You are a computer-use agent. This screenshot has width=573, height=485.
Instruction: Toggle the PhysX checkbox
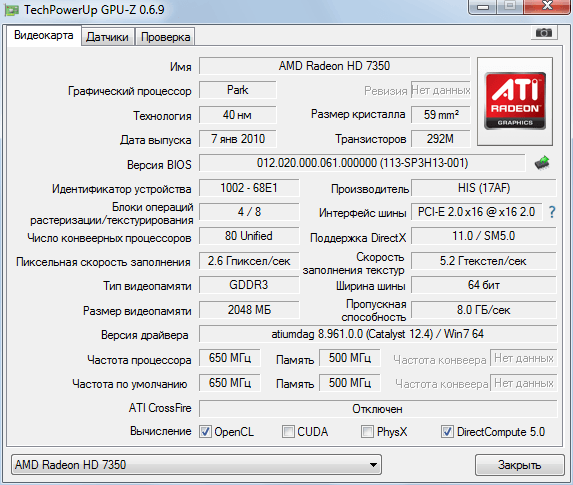point(367,432)
